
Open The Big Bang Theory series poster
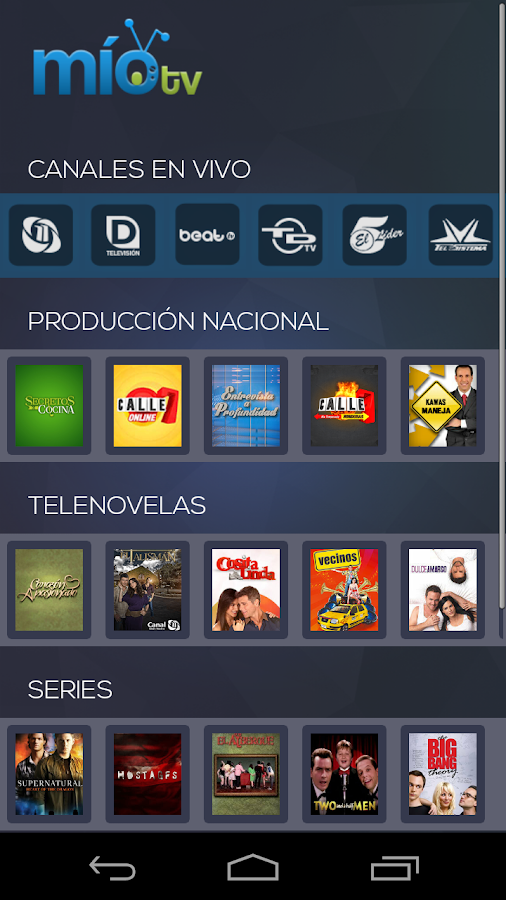(442, 774)
